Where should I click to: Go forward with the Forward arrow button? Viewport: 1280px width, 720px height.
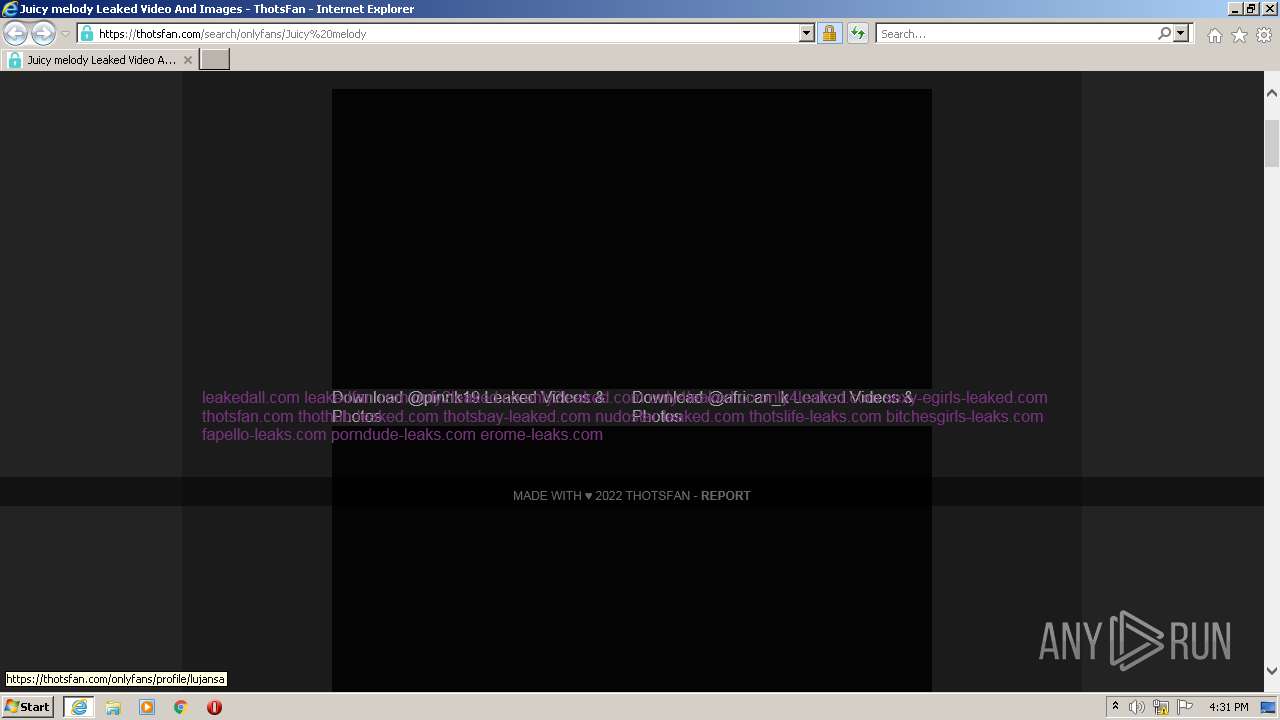[x=43, y=33]
